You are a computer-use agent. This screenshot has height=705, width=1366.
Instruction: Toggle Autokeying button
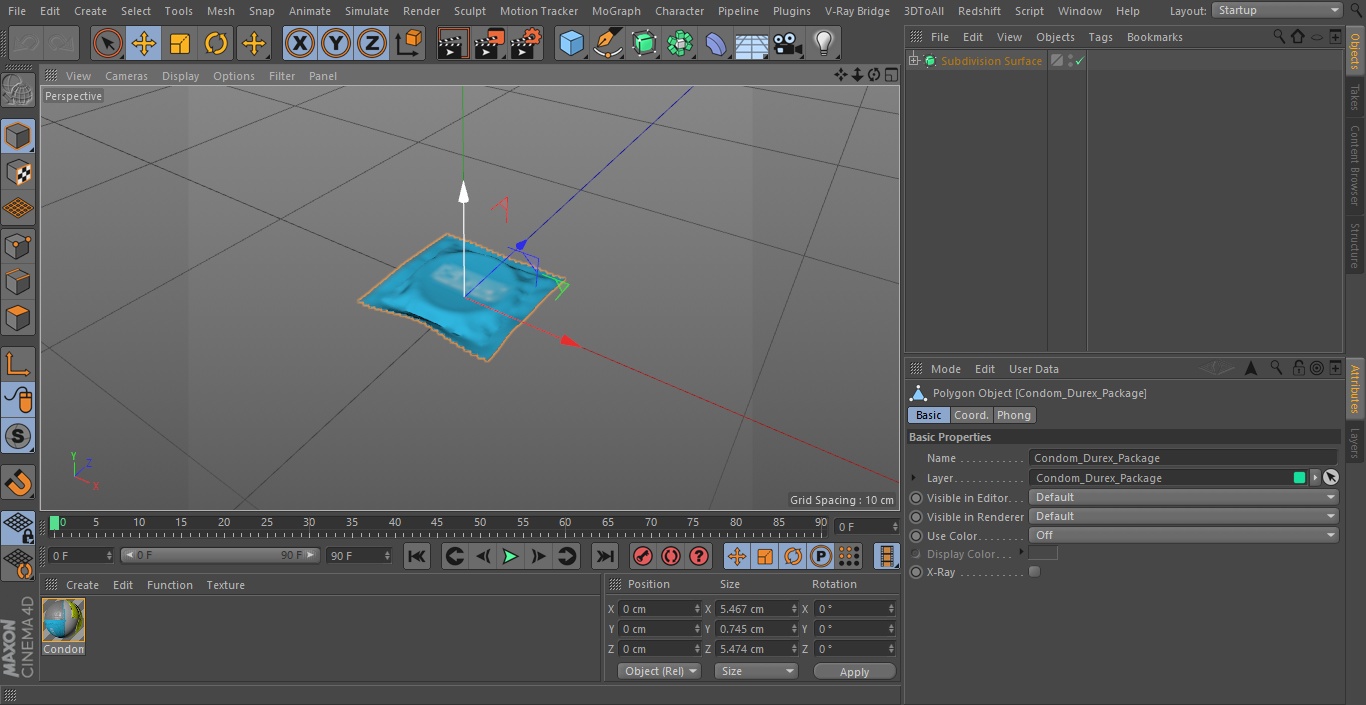pyautogui.click(x=671, y=556)
